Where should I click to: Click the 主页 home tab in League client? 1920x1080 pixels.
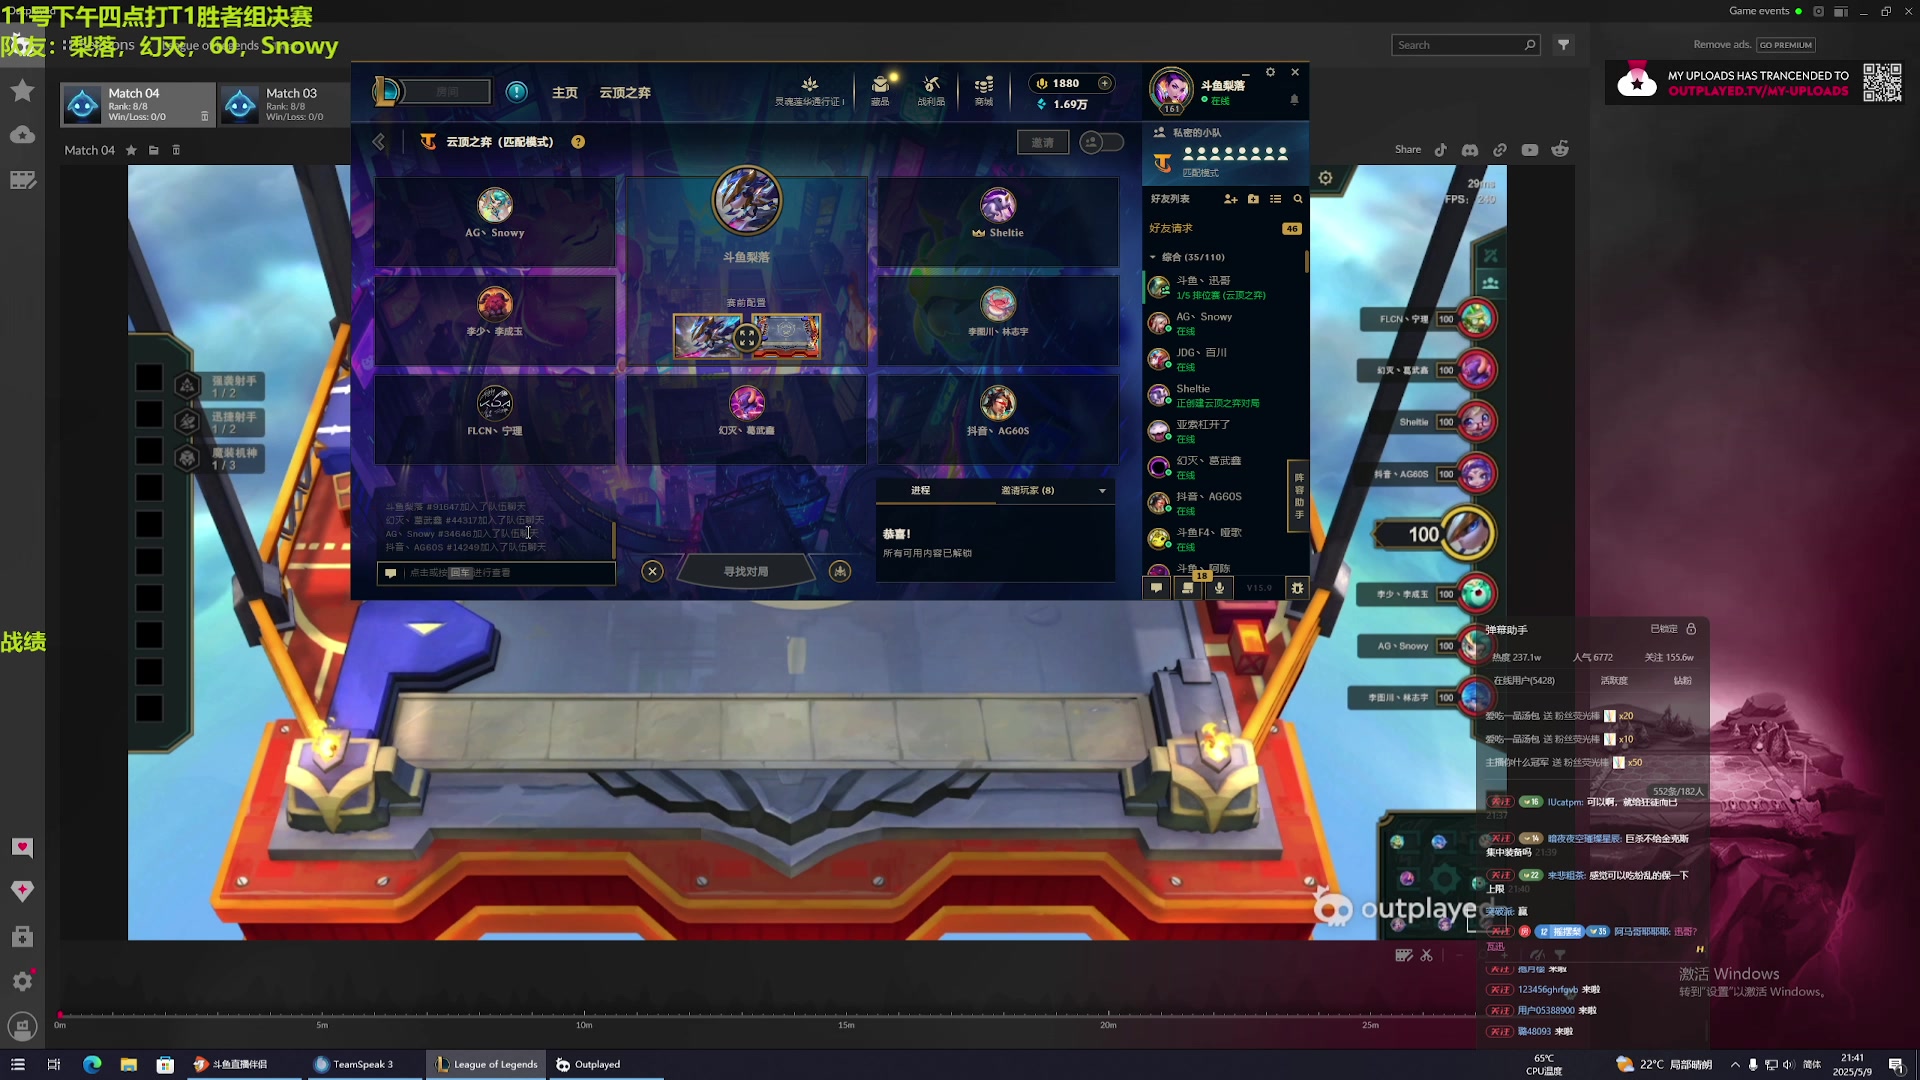tap(565, 92)
